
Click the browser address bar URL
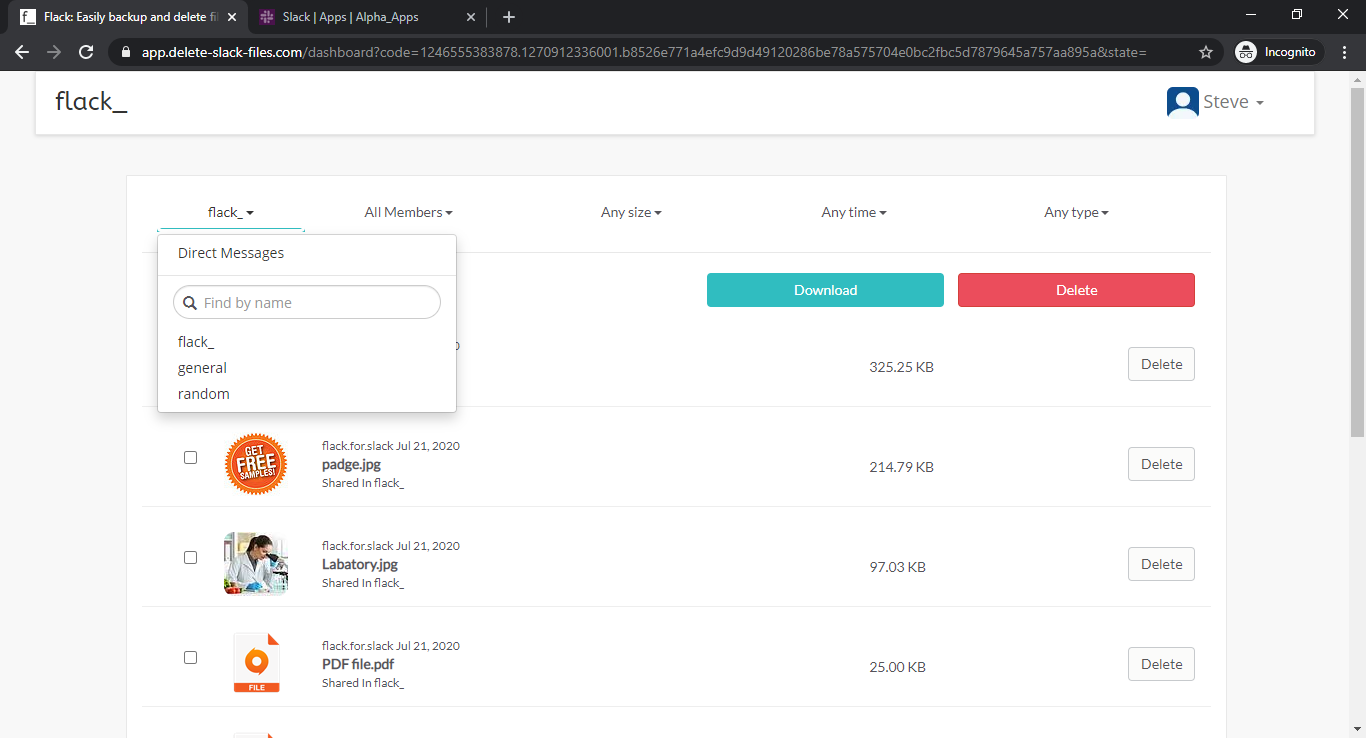tap(644, 52)
